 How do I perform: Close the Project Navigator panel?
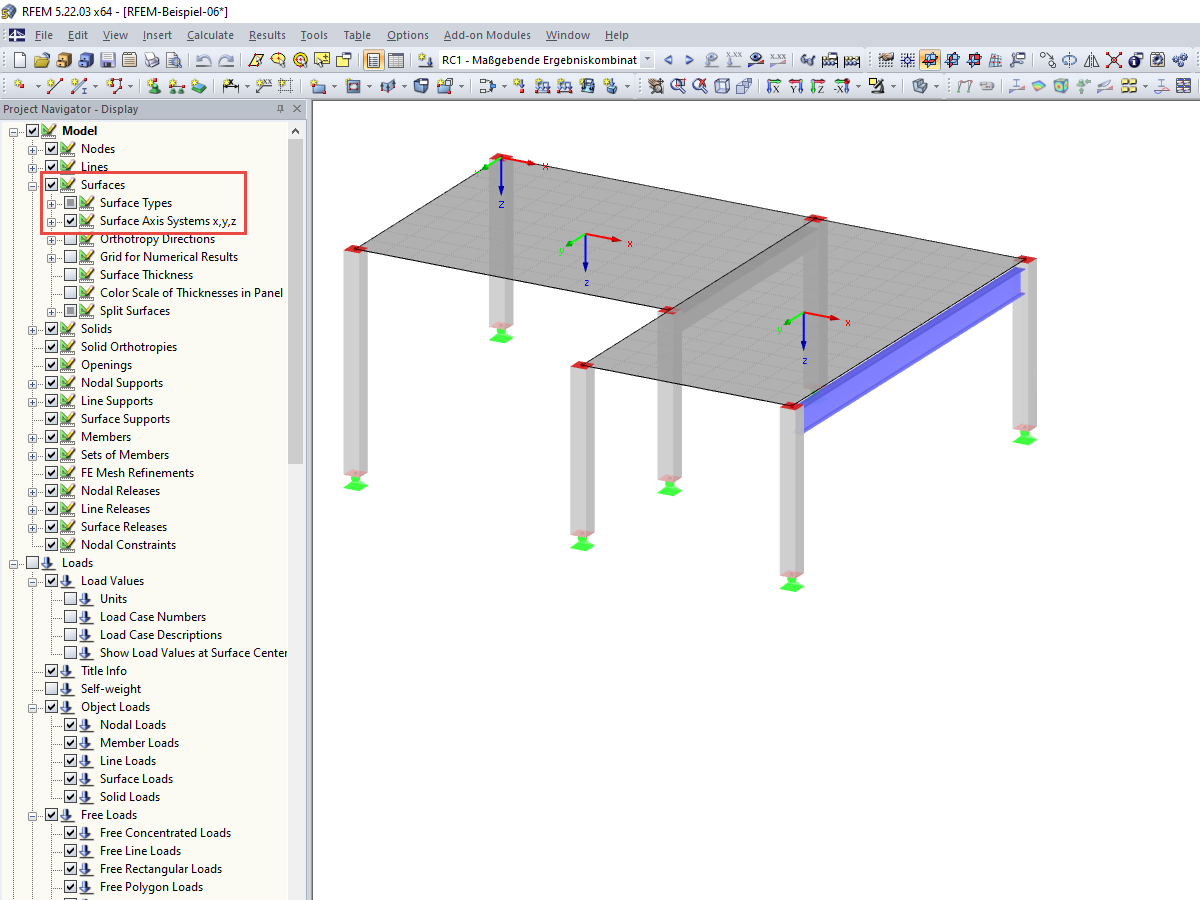(x=296, y=109)
